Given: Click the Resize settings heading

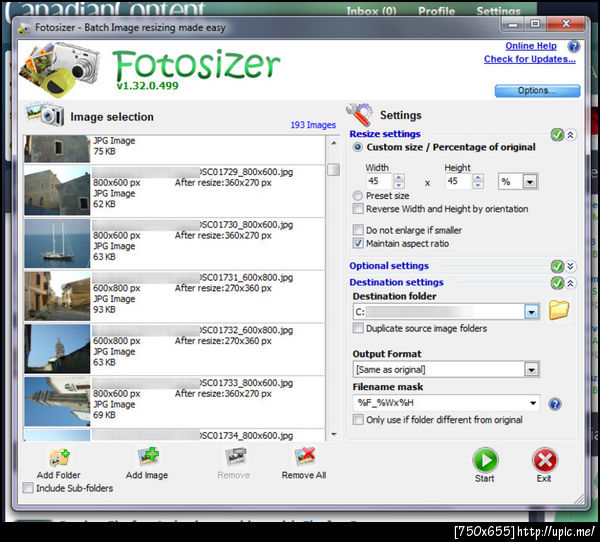Looking at the screenshot, I should pyautogui.click(x=385, y=134).
